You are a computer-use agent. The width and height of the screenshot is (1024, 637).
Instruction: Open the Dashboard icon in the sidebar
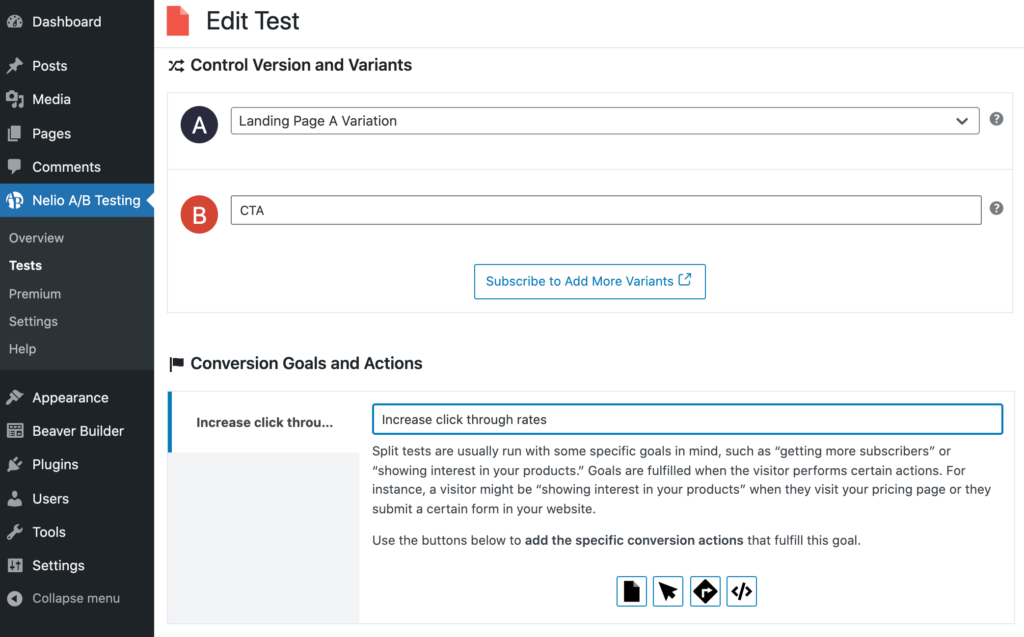click(x=14, y=21)
